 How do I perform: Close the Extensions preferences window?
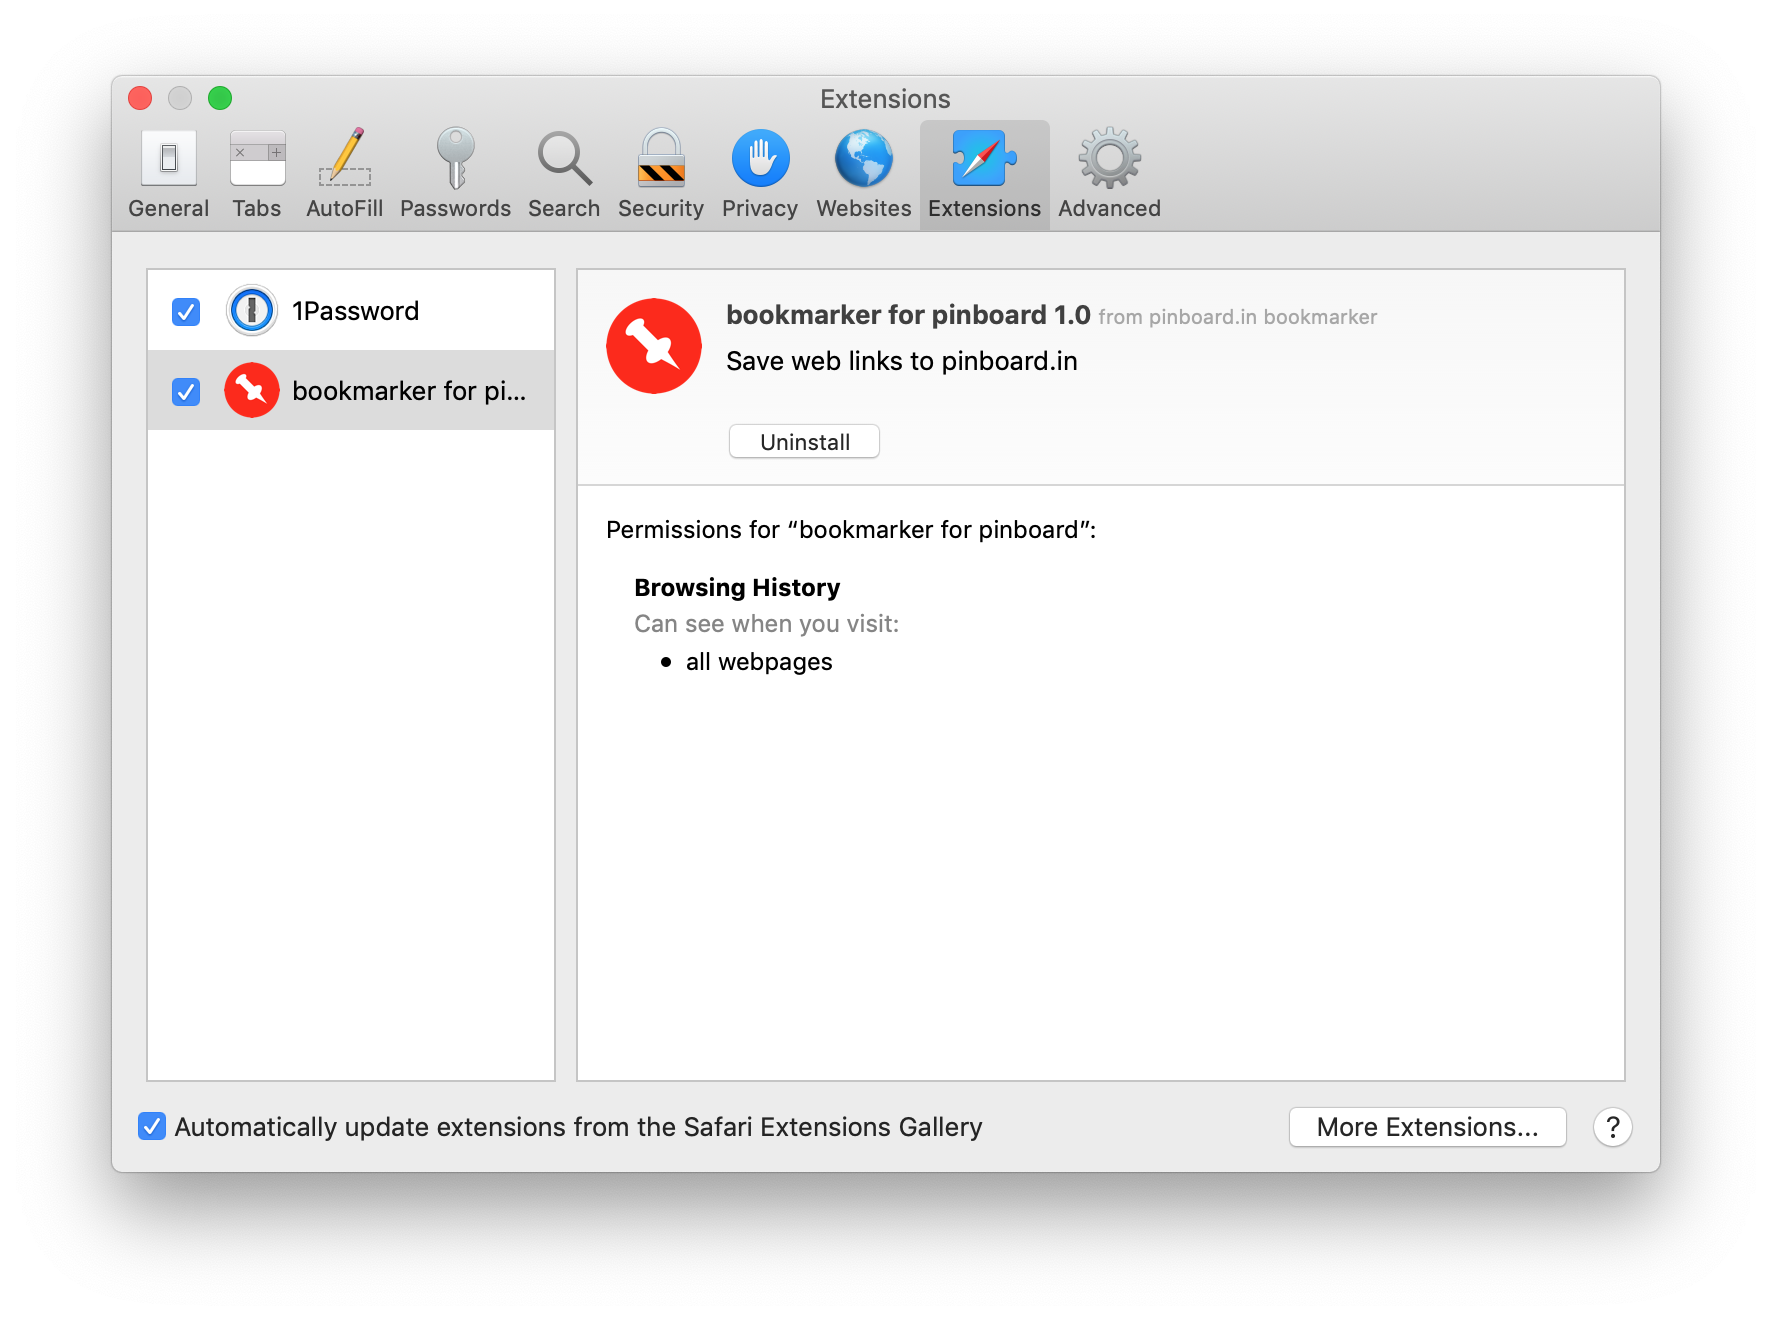[x=140, y=98]
